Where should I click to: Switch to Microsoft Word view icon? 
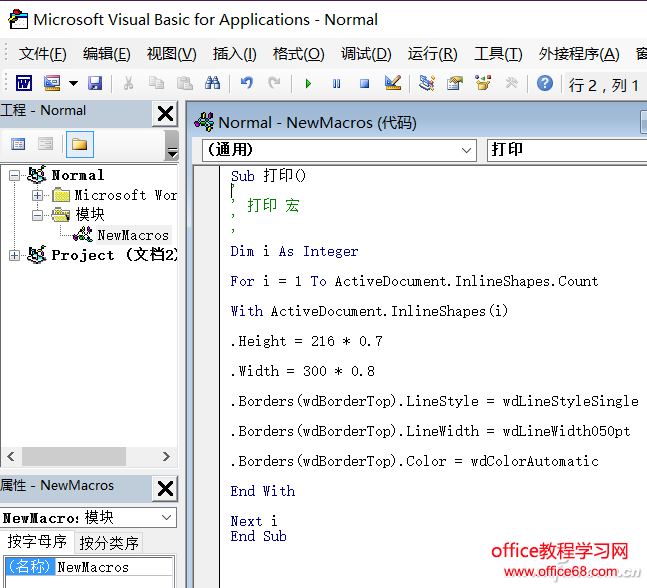pos(24,84)
